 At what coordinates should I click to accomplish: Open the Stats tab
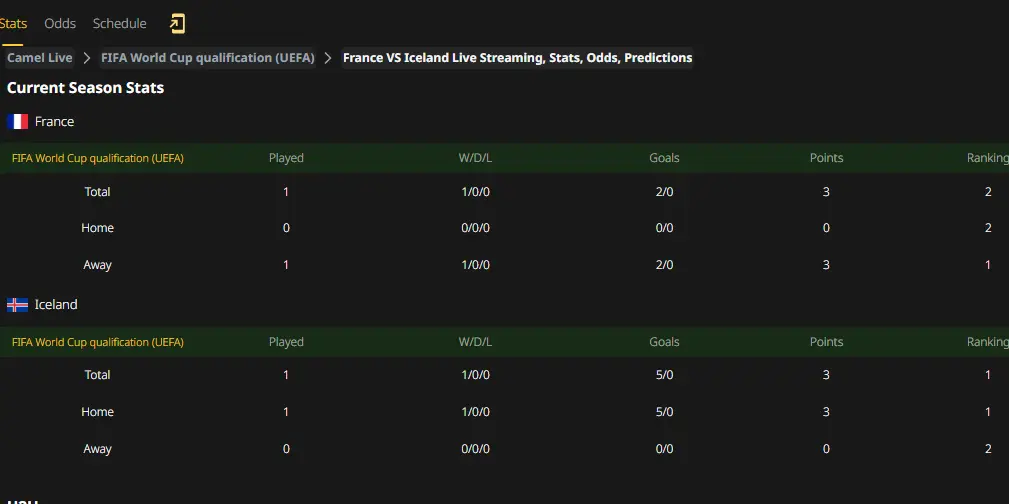point(13,24)
